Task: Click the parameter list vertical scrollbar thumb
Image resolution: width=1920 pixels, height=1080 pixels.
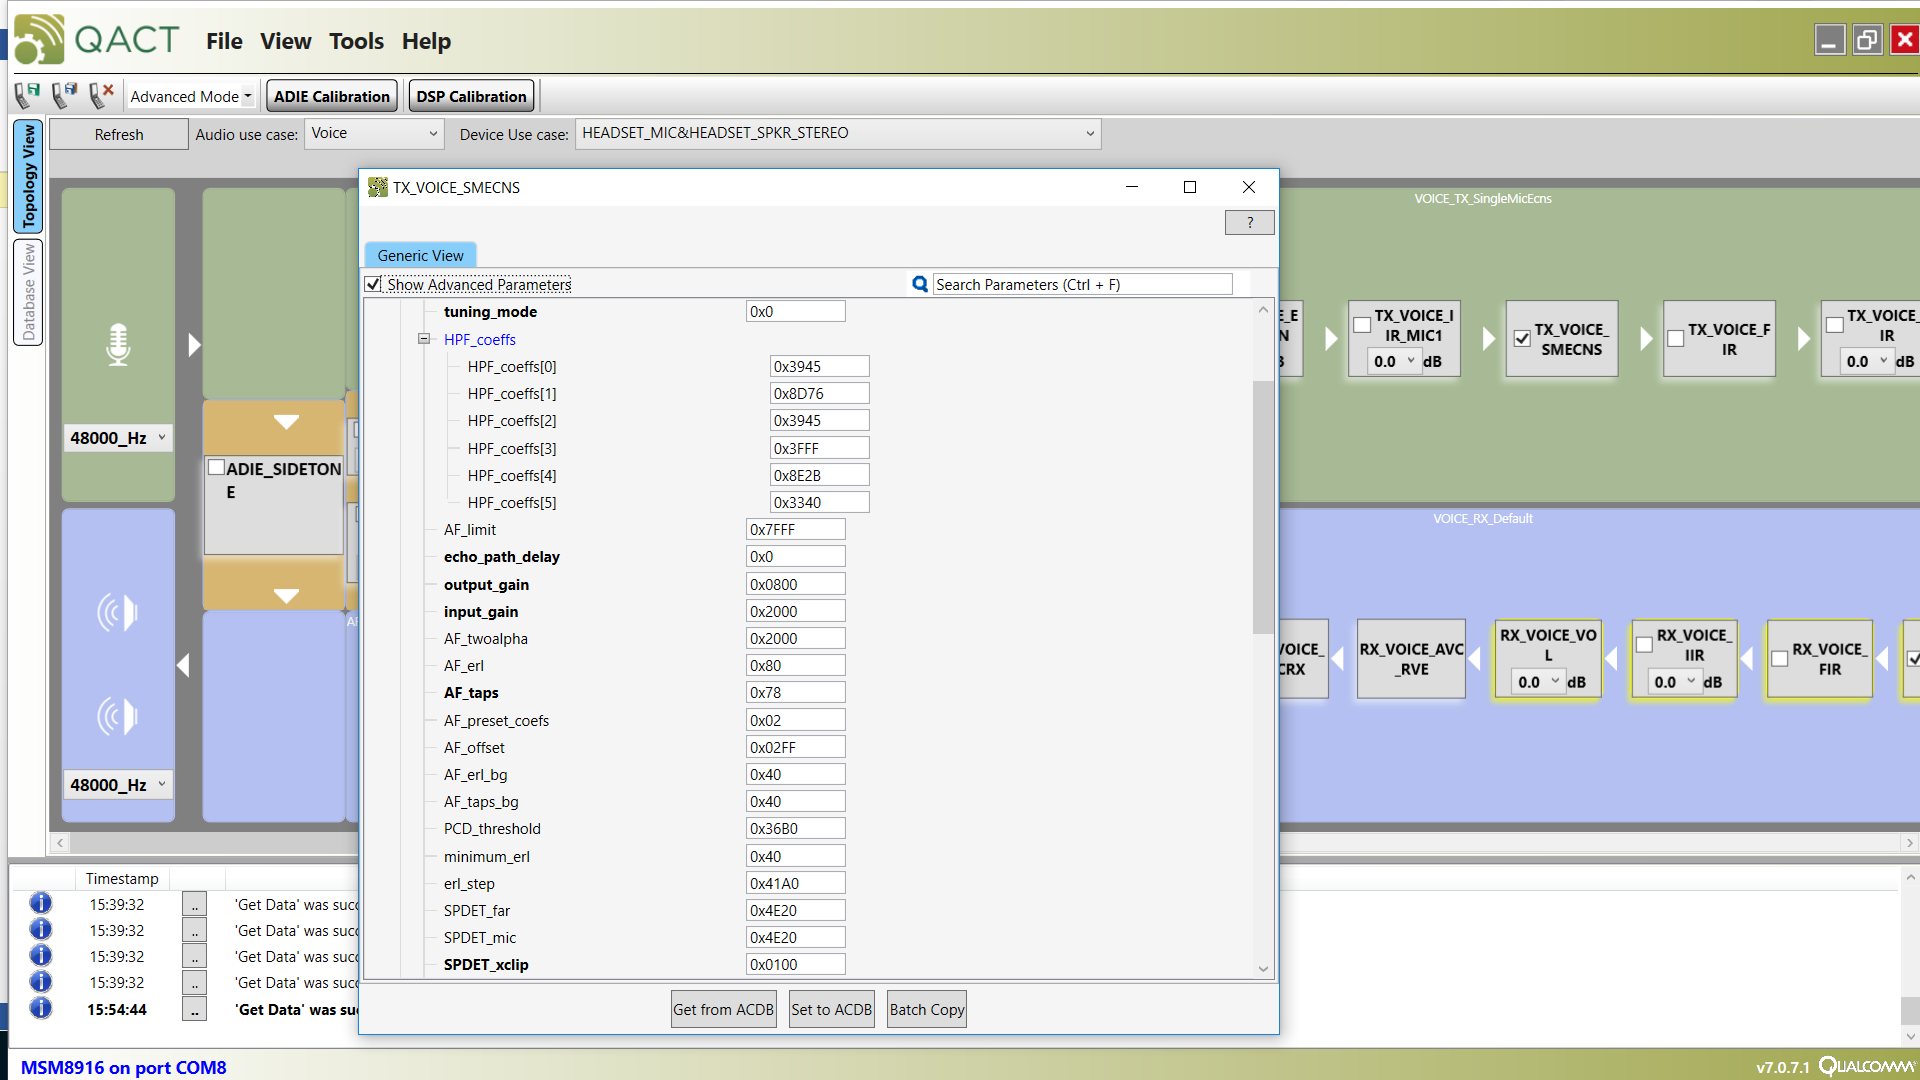Action: 1263,507
